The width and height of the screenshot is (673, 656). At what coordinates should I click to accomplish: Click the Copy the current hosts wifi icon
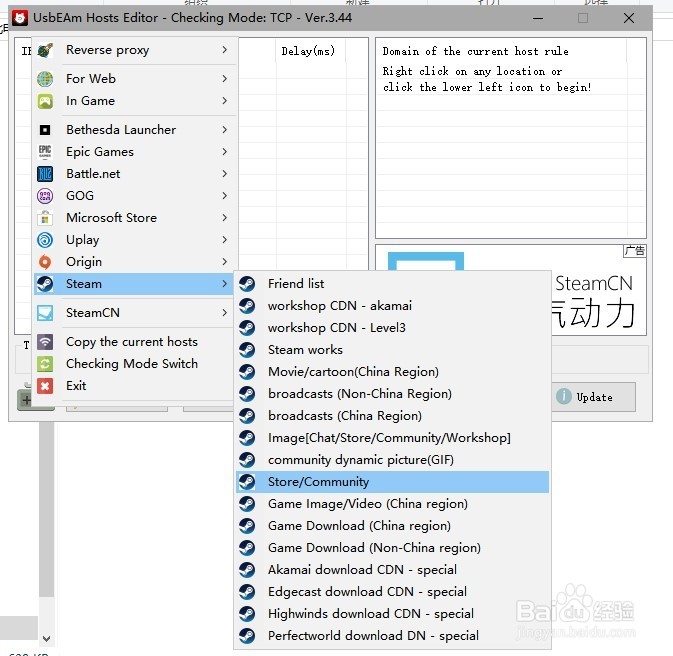45,342
